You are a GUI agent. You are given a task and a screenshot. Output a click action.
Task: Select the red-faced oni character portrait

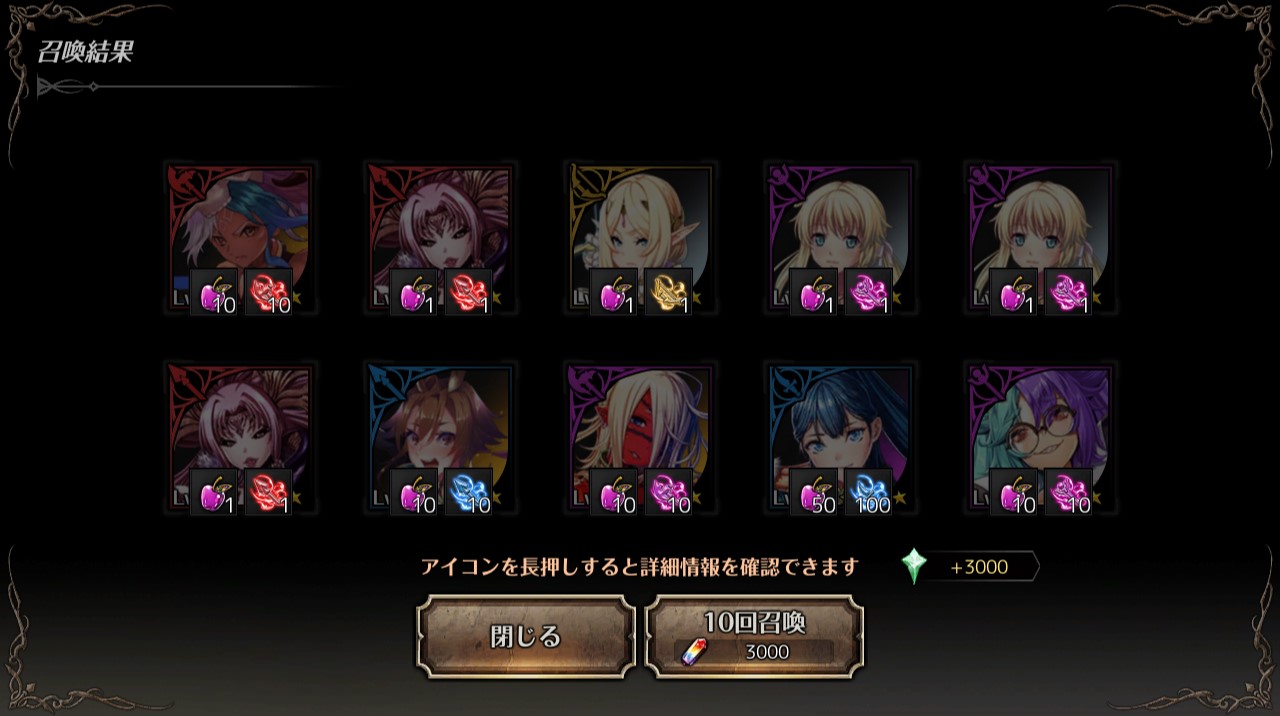pyautogui.click(x=640, y=438)
